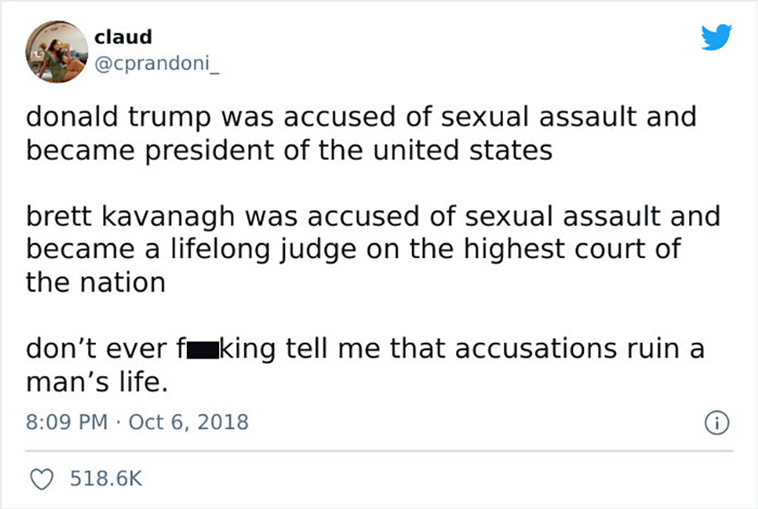Click the words 'highest court of'
This screenshot has height=509, width=758.
click(x=572, y=250)
